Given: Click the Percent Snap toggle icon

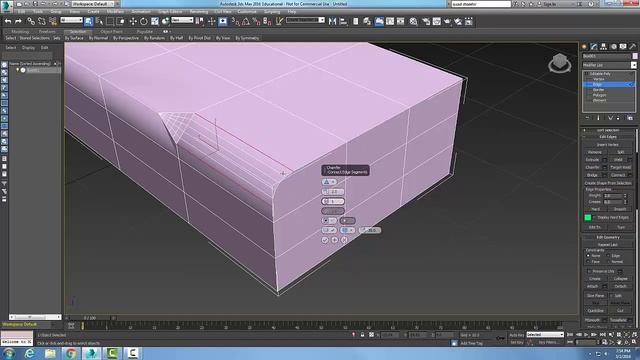Looking at the screenshot, I should click(256, 21).
